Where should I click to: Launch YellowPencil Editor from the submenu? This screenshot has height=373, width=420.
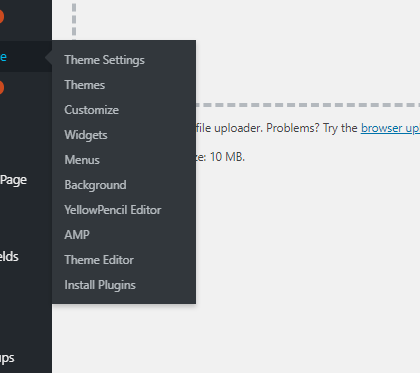point(113,210)
